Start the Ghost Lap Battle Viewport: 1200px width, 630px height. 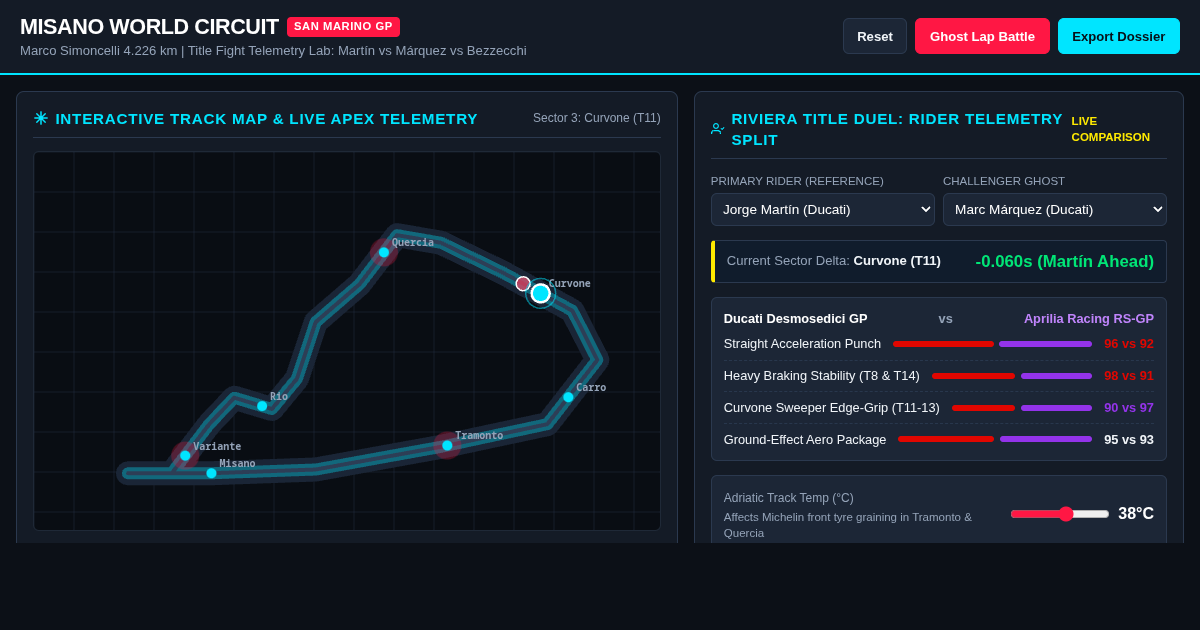point(982,36)
